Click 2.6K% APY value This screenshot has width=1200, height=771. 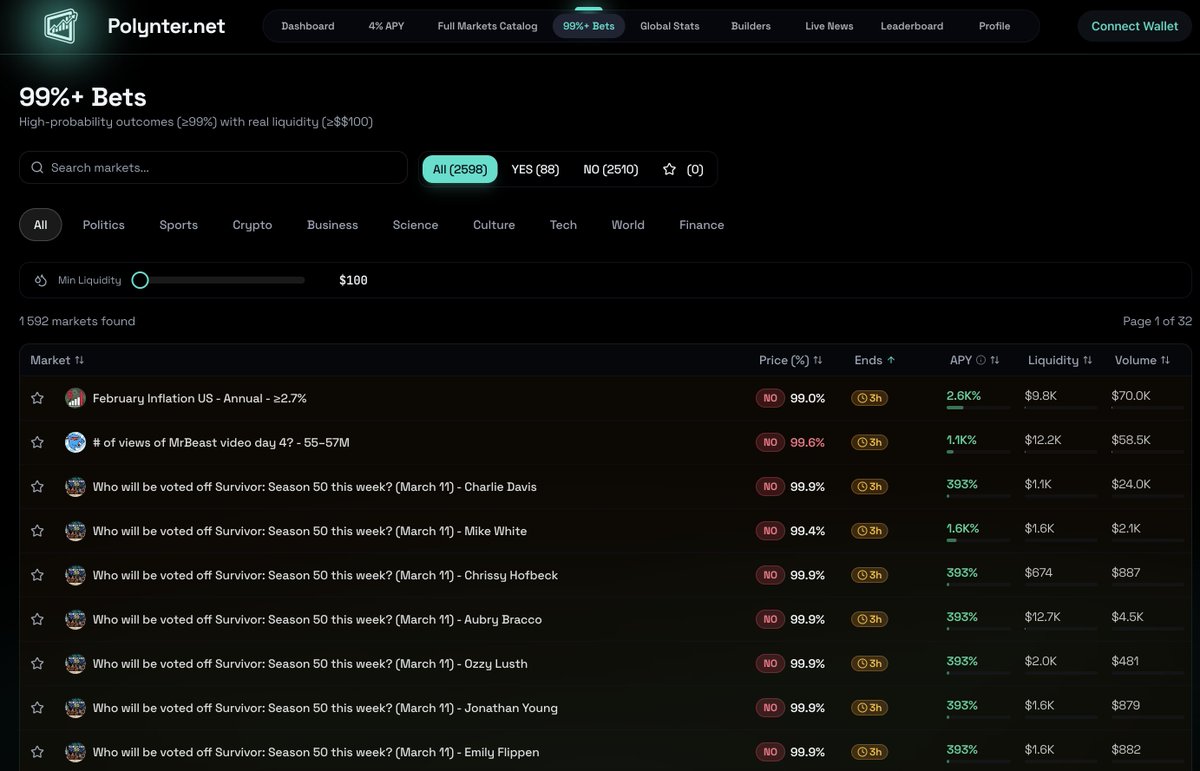tap(964, 396)
